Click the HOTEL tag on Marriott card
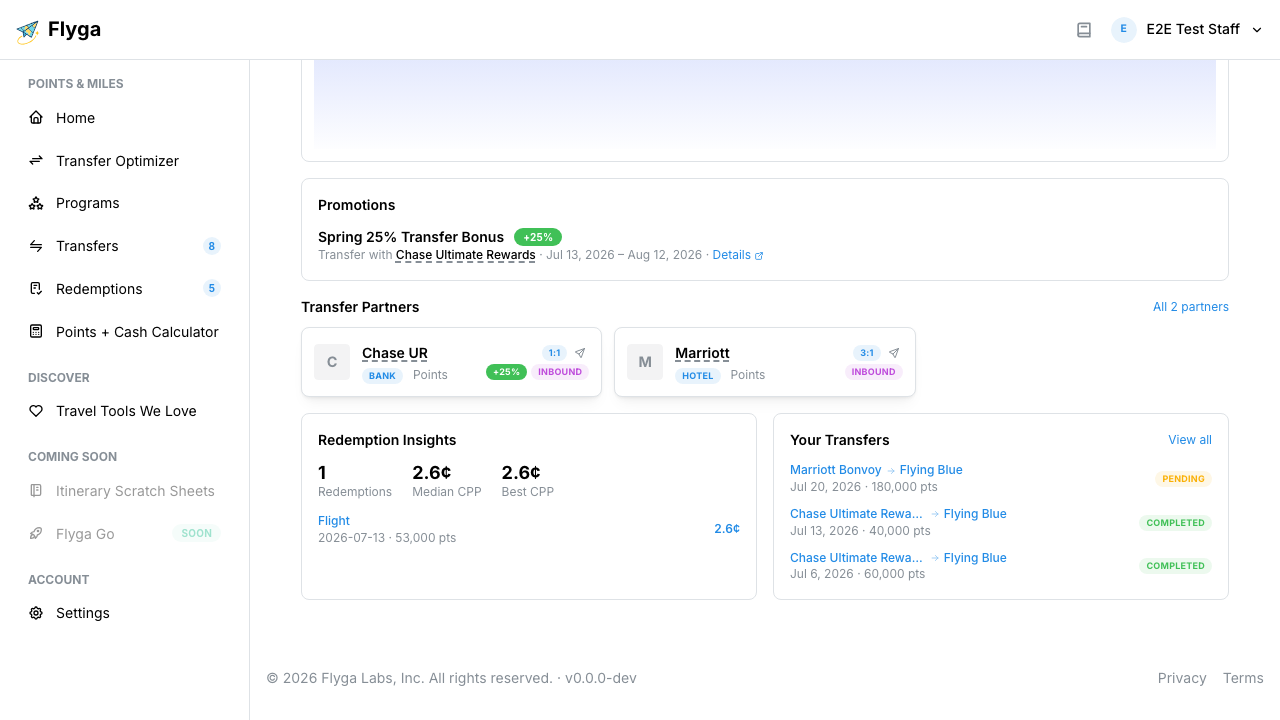 pos(698,376)
